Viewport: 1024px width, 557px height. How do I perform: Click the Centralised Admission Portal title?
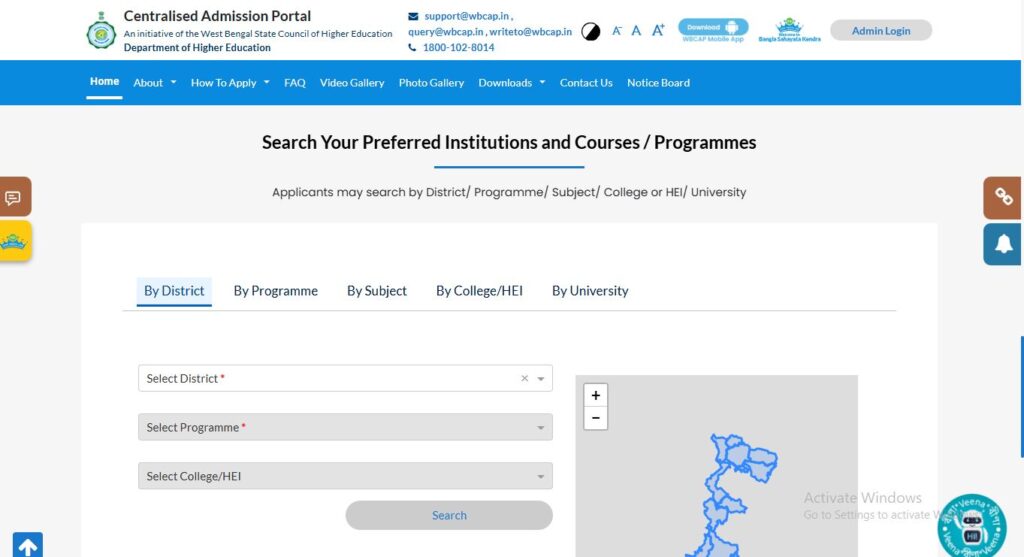217,16
